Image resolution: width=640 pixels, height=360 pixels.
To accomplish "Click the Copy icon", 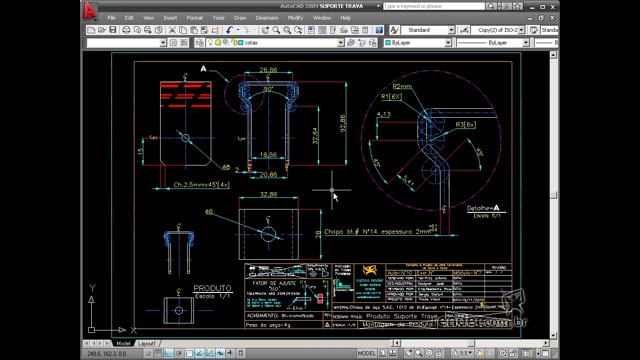I will 183,30.
